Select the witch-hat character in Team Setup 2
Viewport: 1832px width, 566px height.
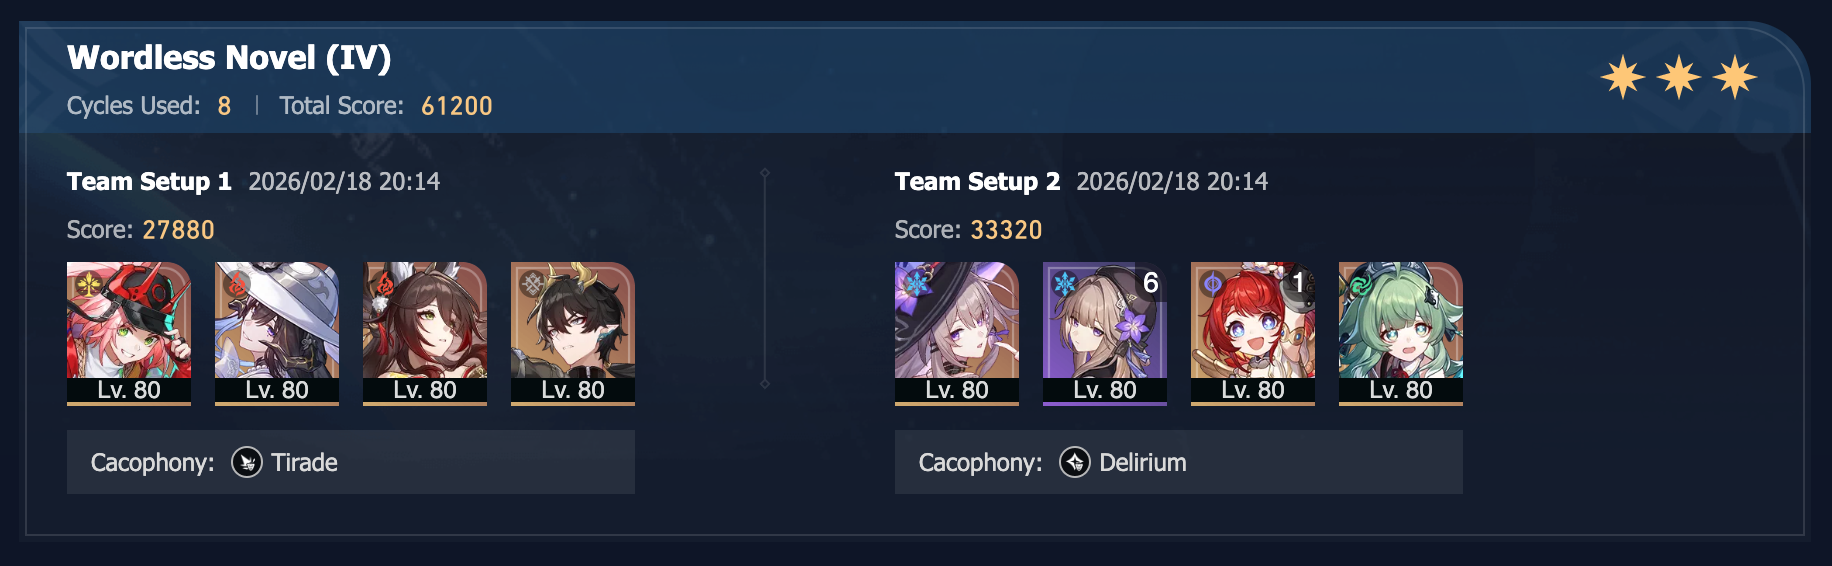coord(957,333)
